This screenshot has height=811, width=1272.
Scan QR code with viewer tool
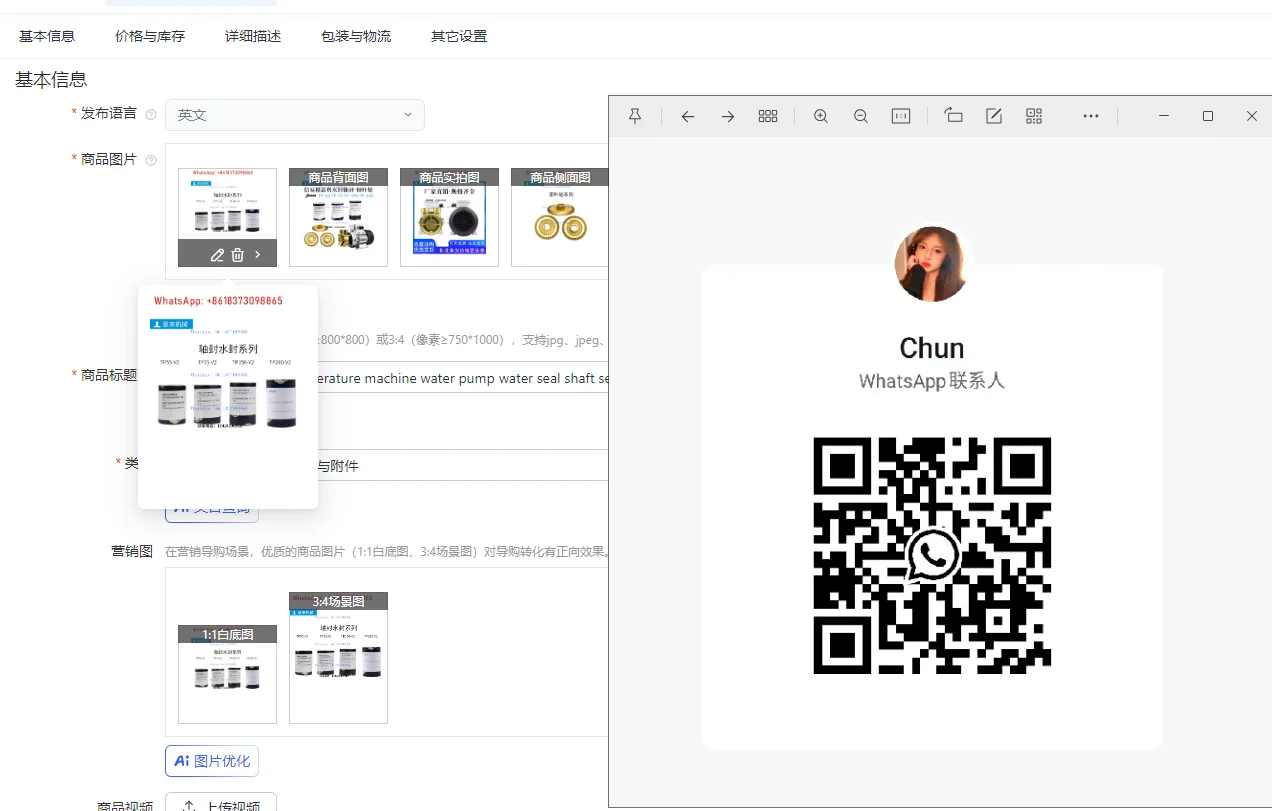1034,116
